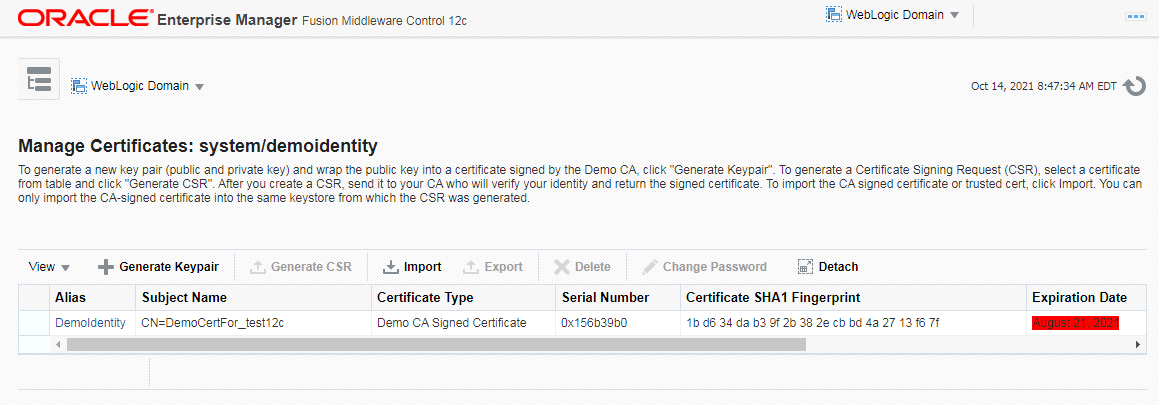Screen dimensions: 1159x405
Task: Open the top-right ellipsis menu
Action: [1135, 17]
